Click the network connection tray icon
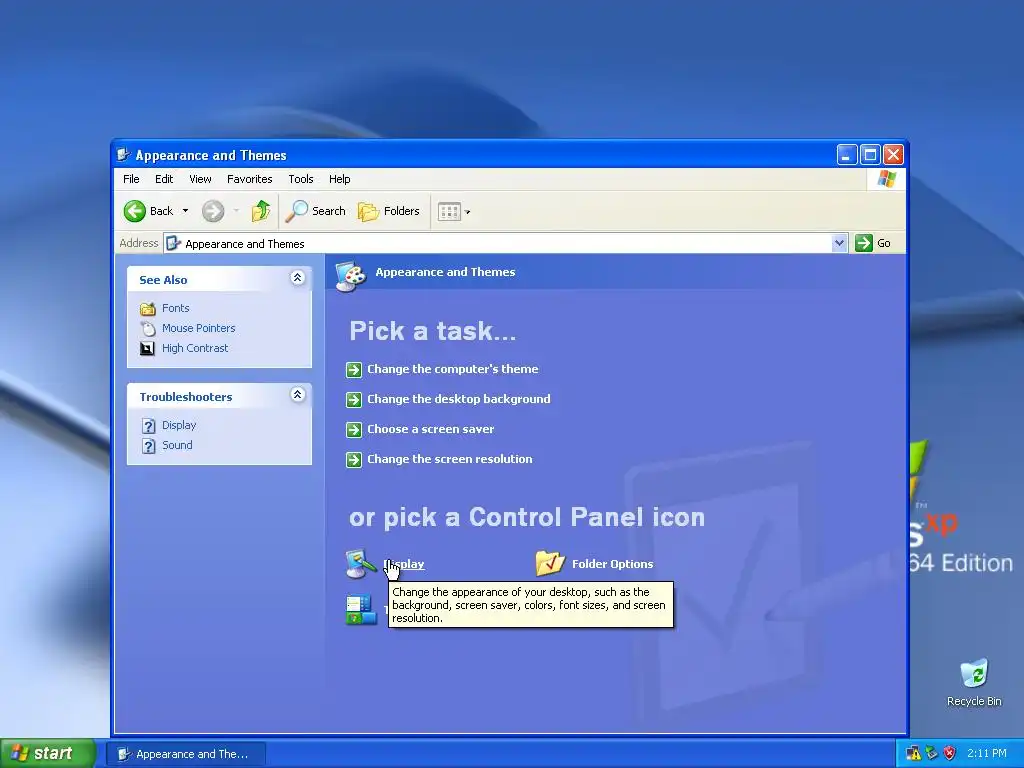 [932, 754]
